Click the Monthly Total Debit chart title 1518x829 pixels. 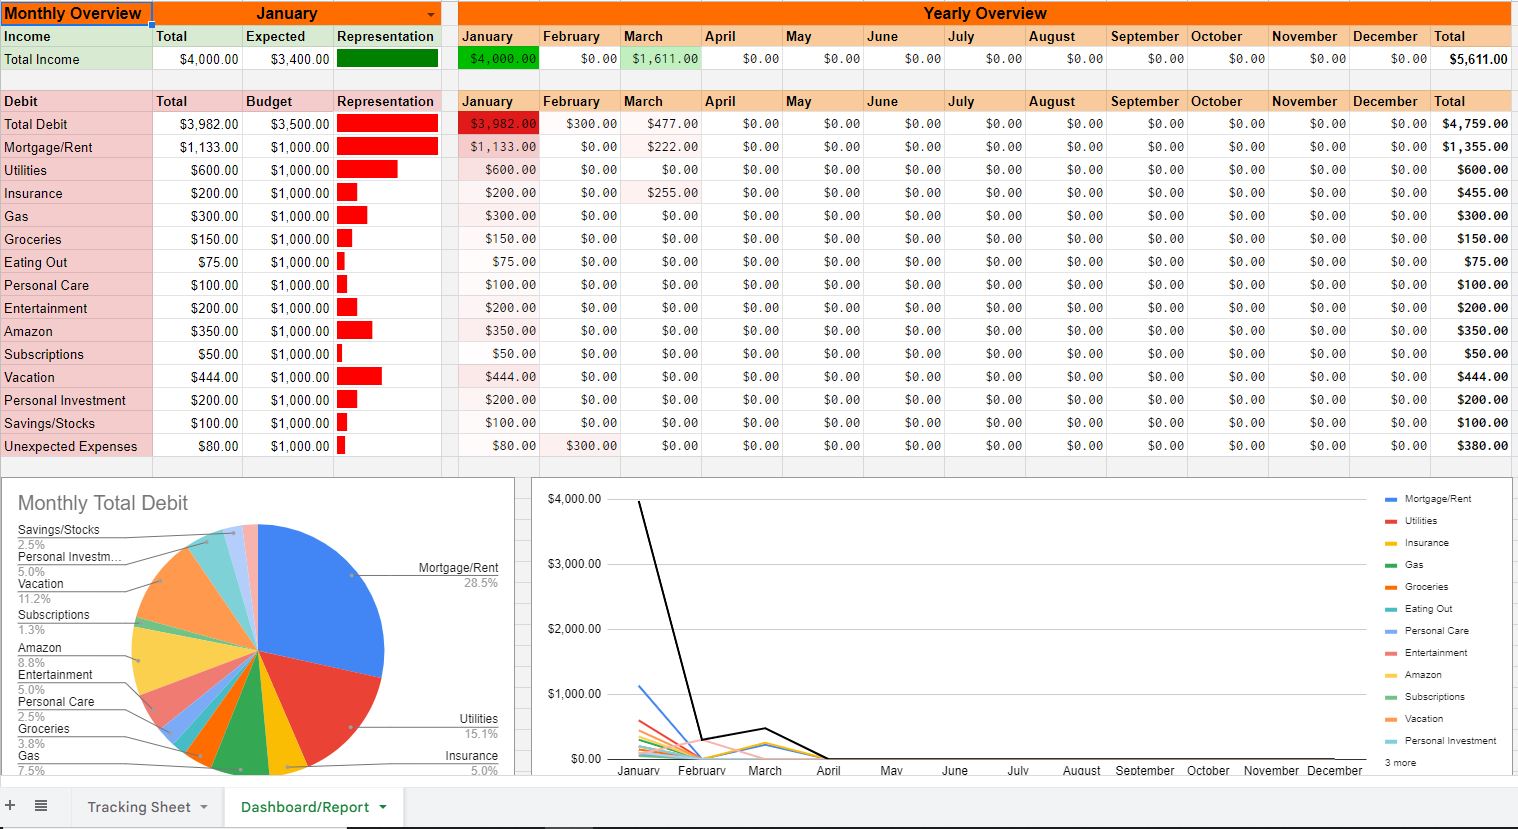coord(103,503)
